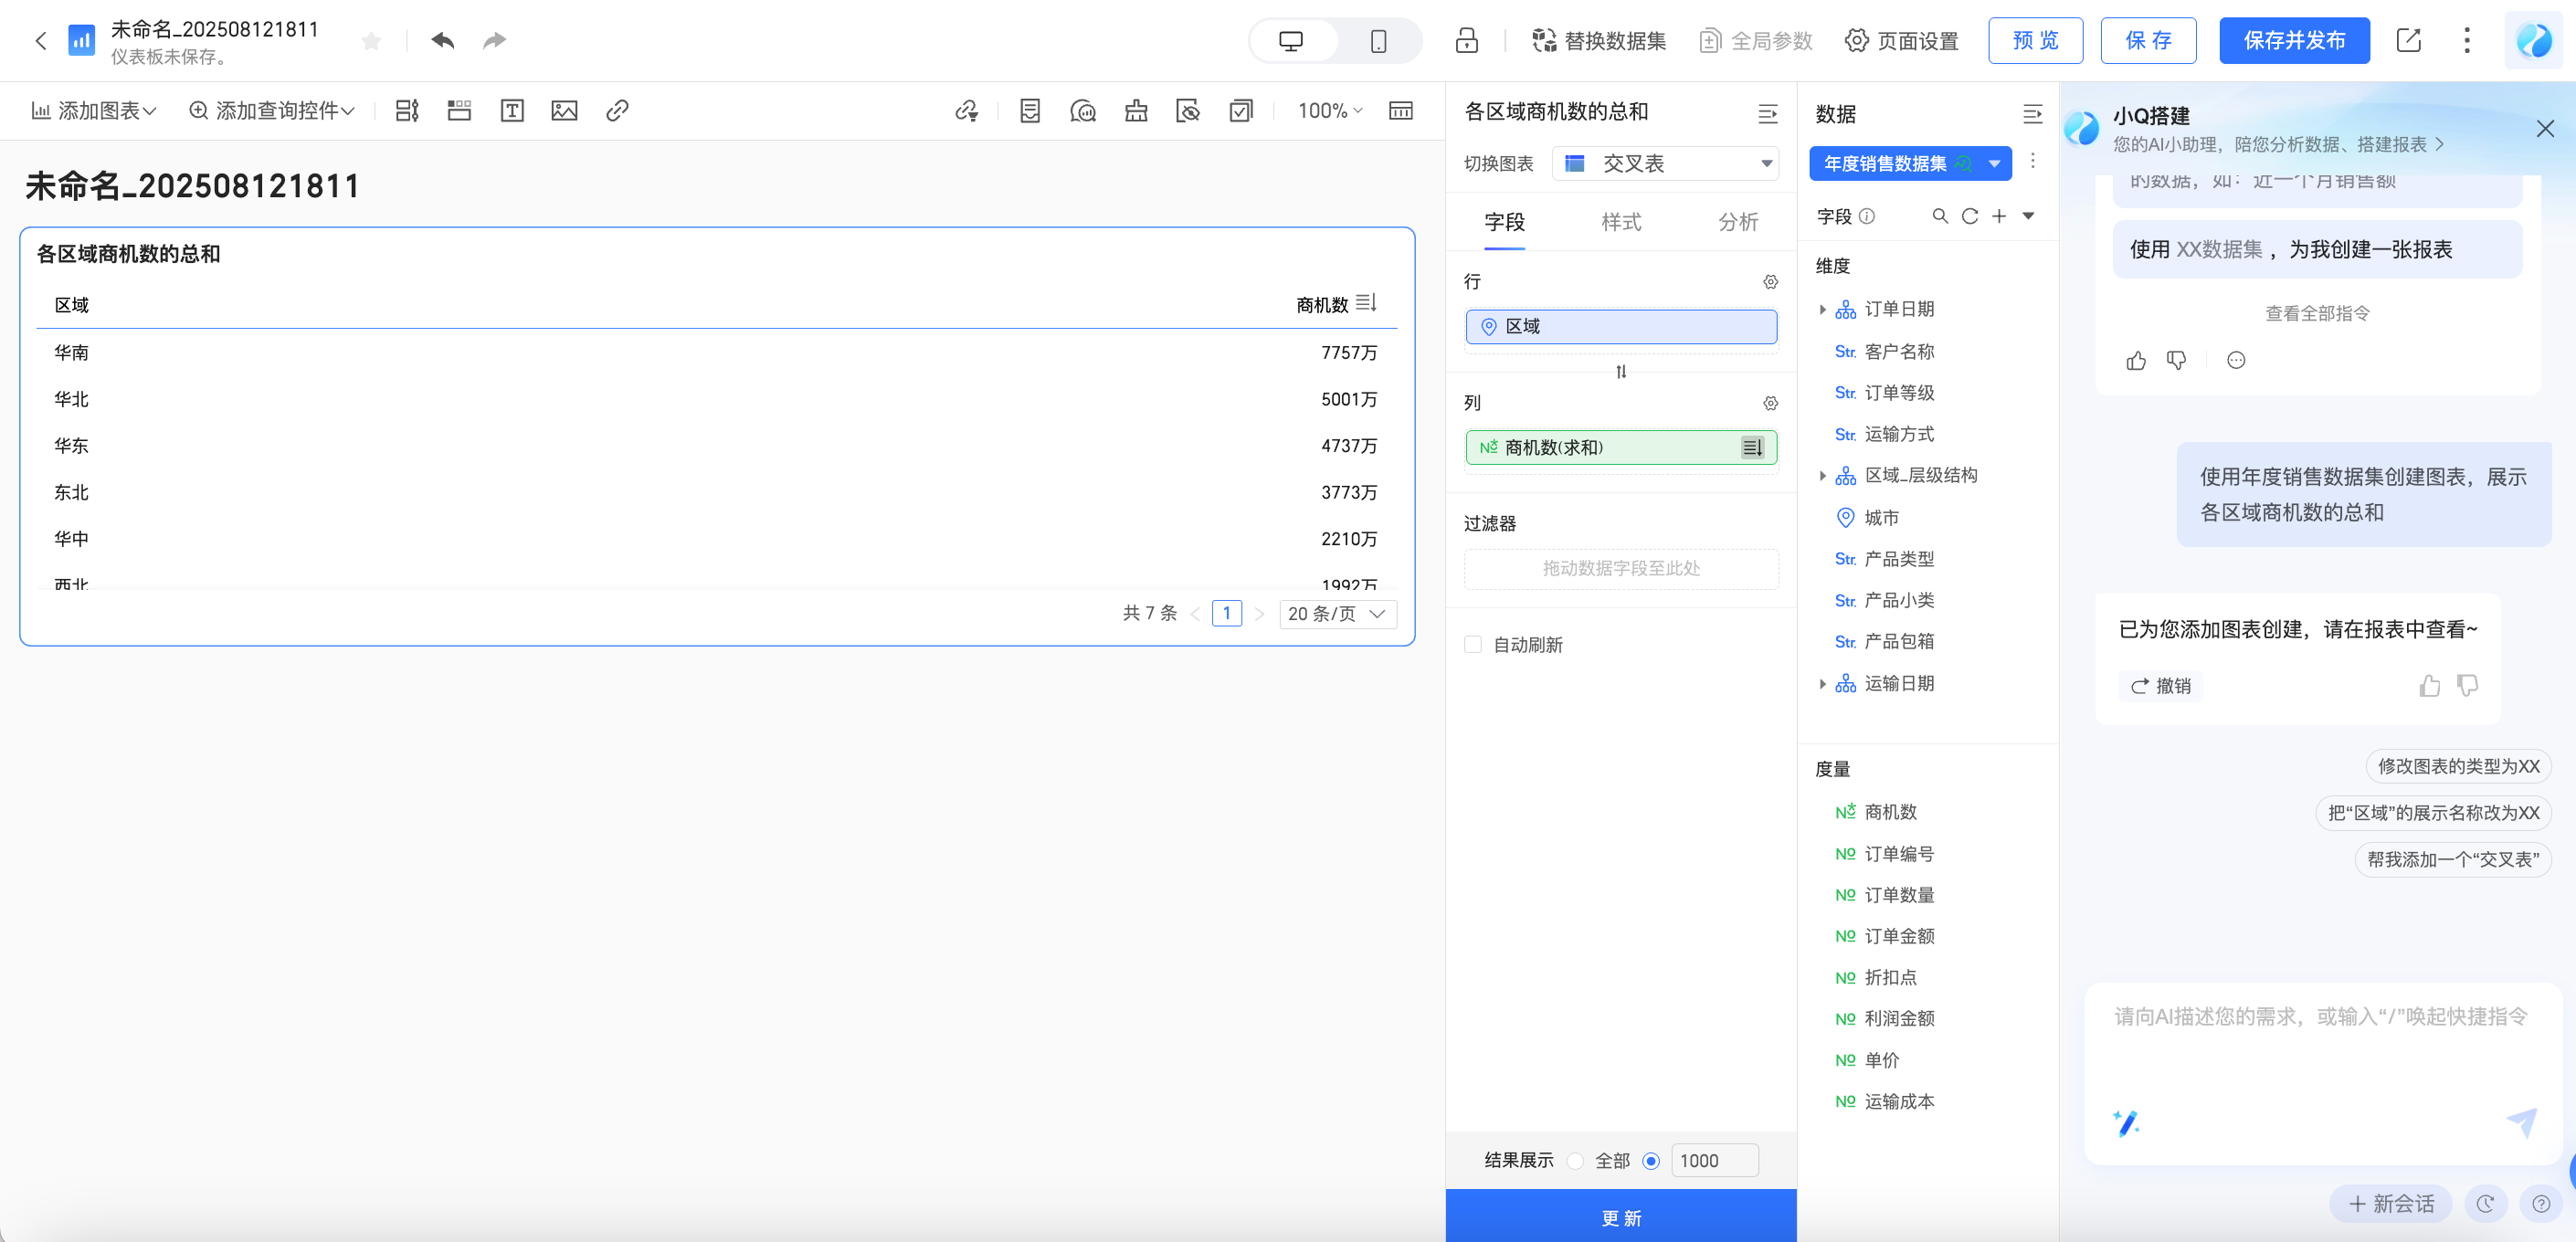Click the undo arrow icon
Screen dimensions: 2576x1242
[x=443, y=41]
